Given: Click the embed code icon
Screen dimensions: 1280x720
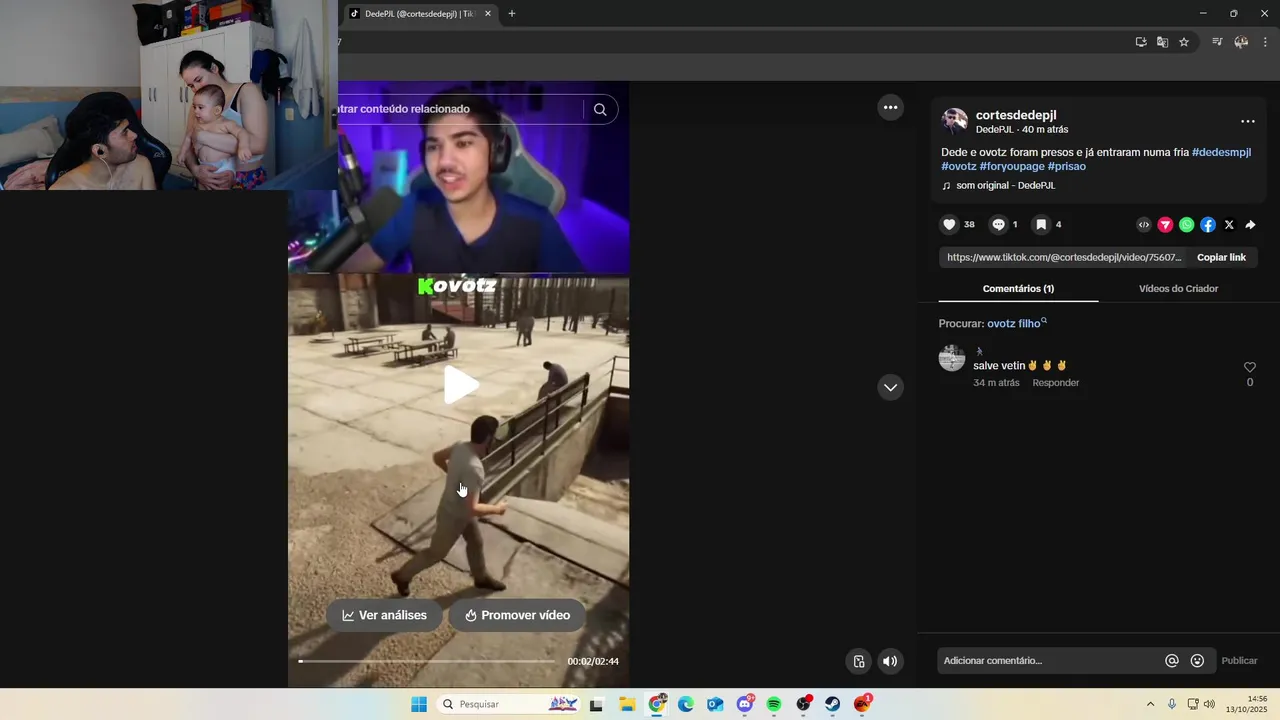Looking at the screenshot, I should pyautogui.click(x=1144, y=225).
